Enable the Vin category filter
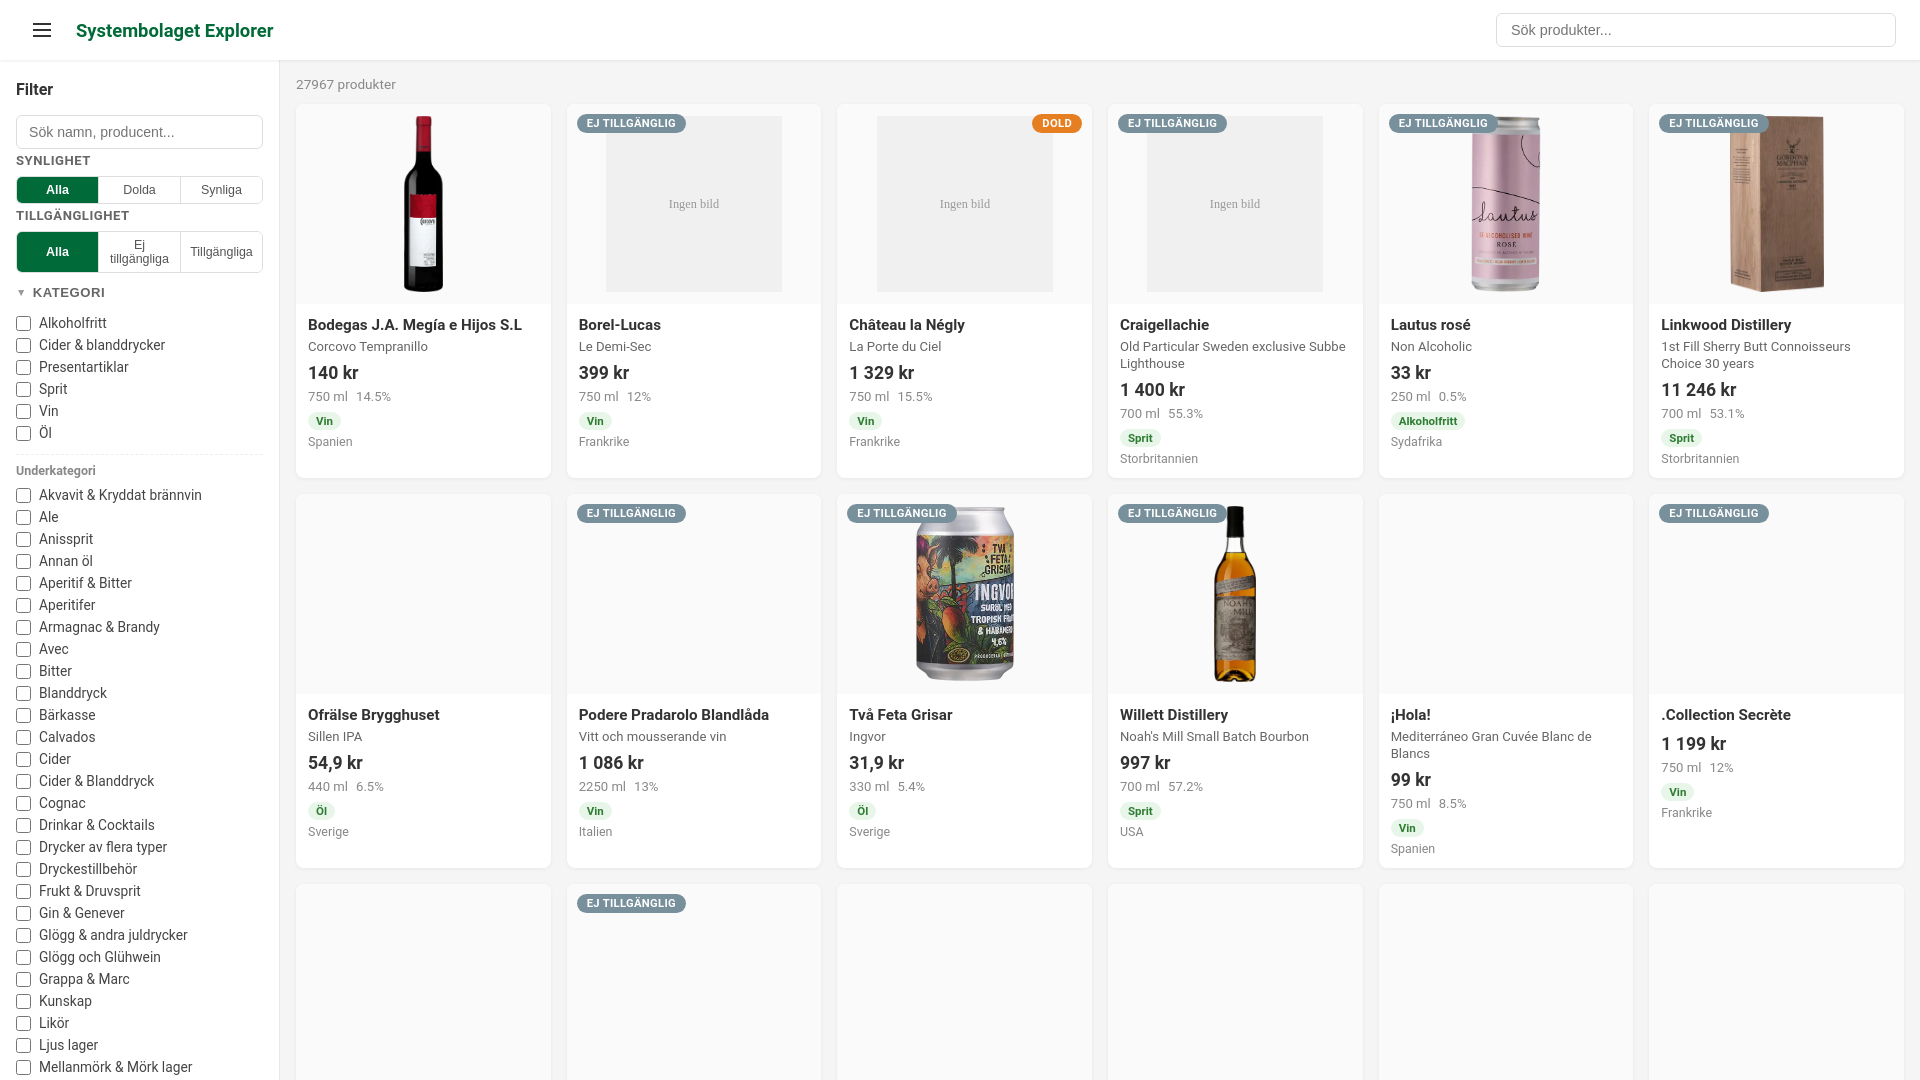Viewport: 1920px width, 1080px height. click(24, 412)
